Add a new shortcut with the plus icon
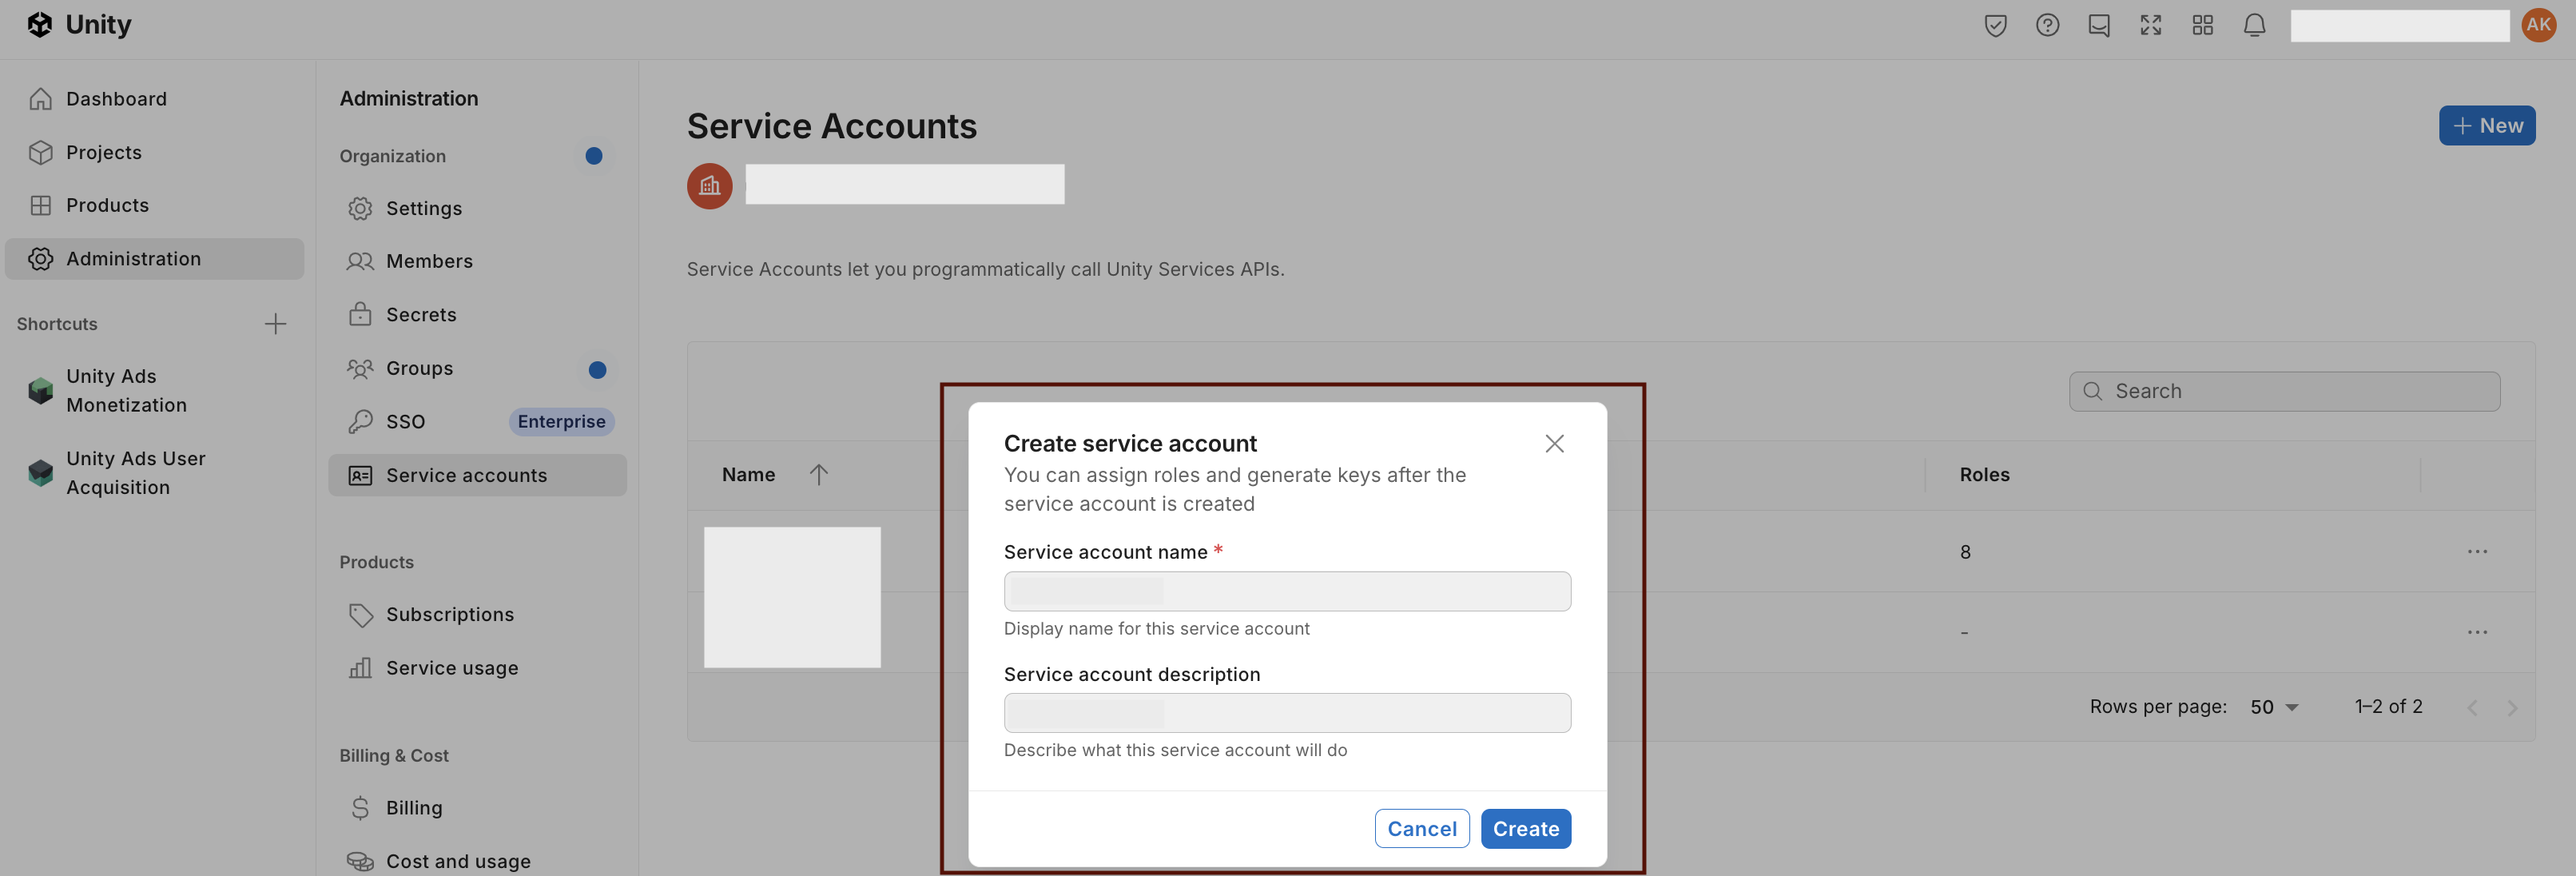The width and height of the screenshot is (2576, 876). [x=275, y=323]
